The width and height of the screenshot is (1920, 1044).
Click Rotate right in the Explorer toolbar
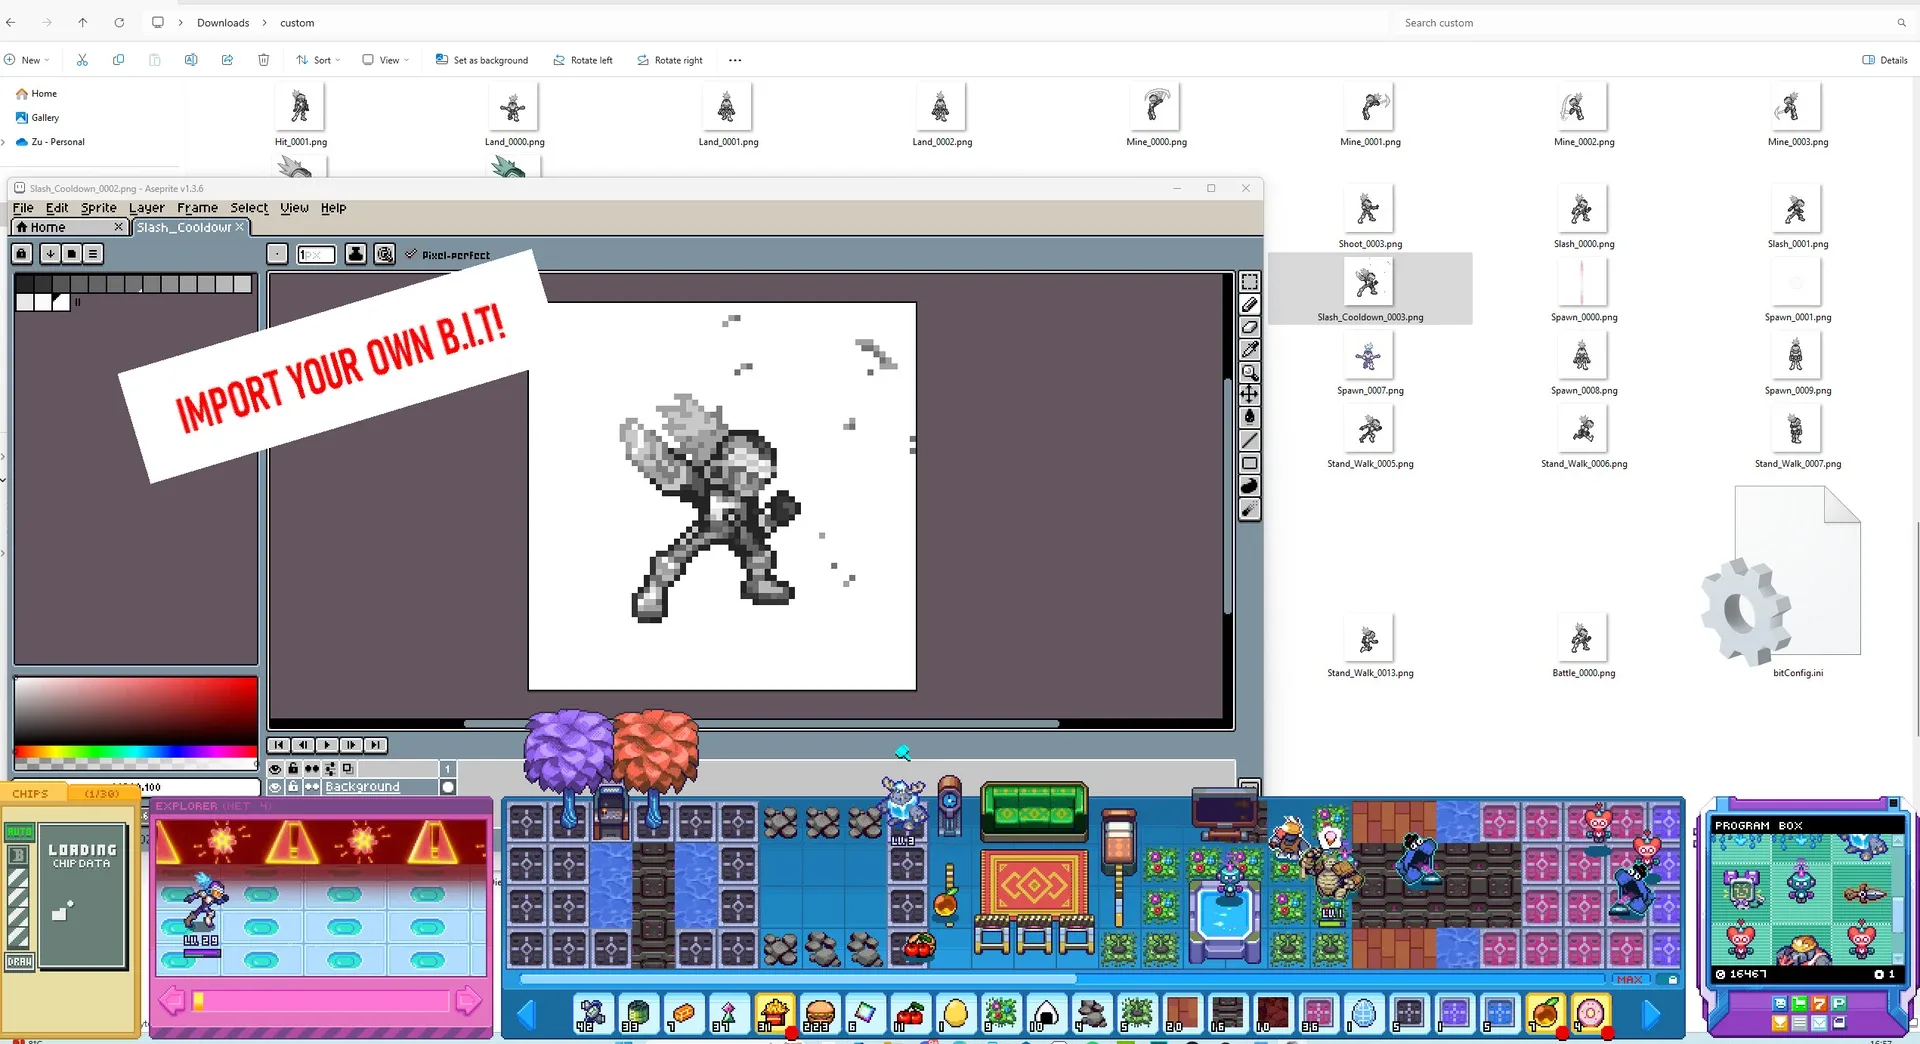[670, 60]
